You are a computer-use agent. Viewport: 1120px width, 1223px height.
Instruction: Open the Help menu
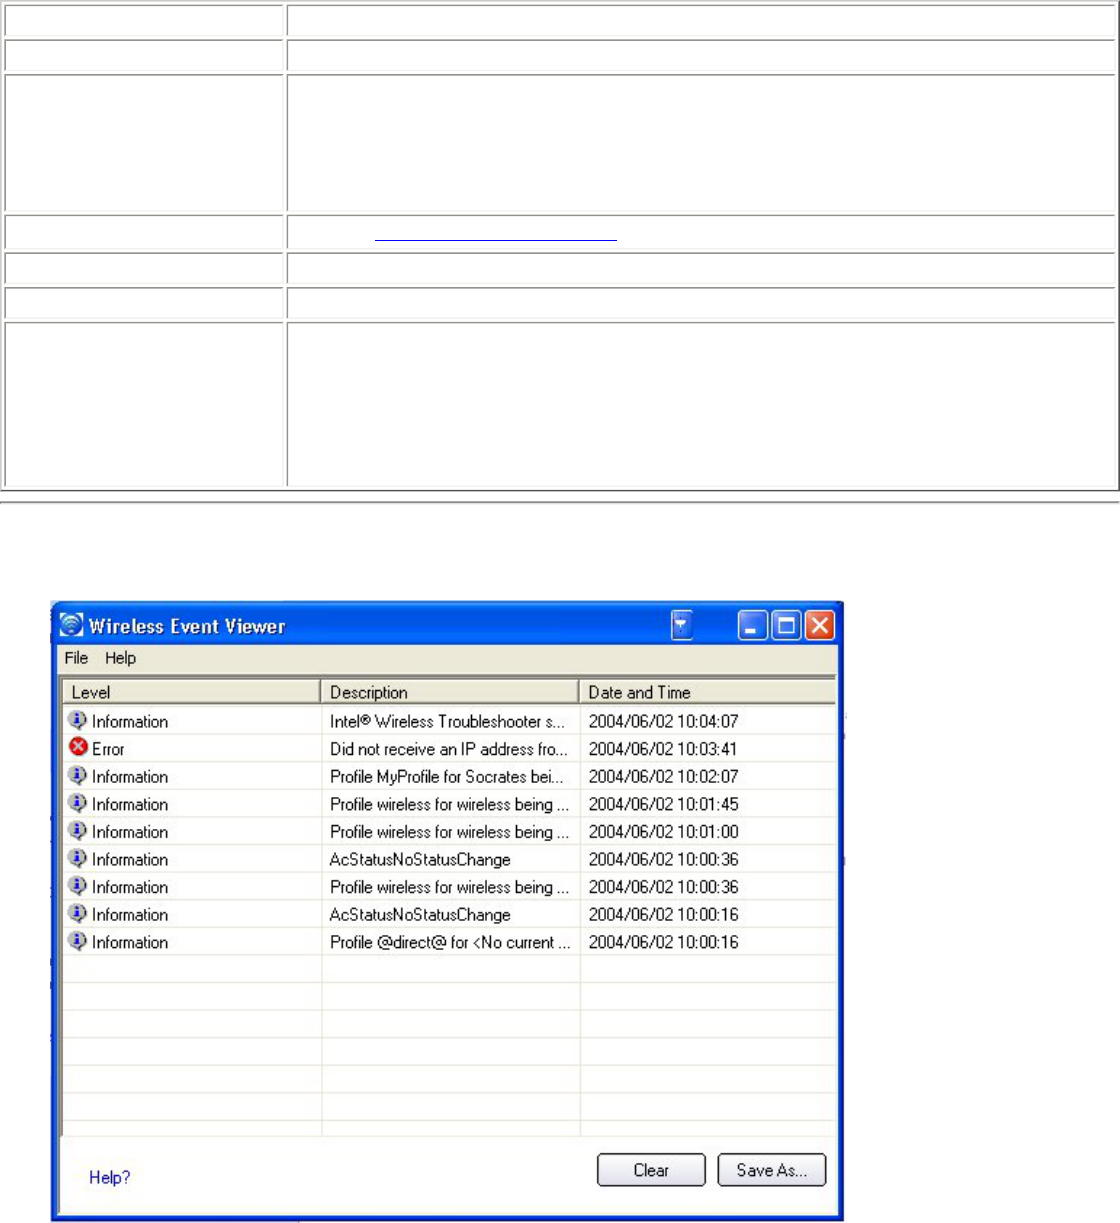120,658
